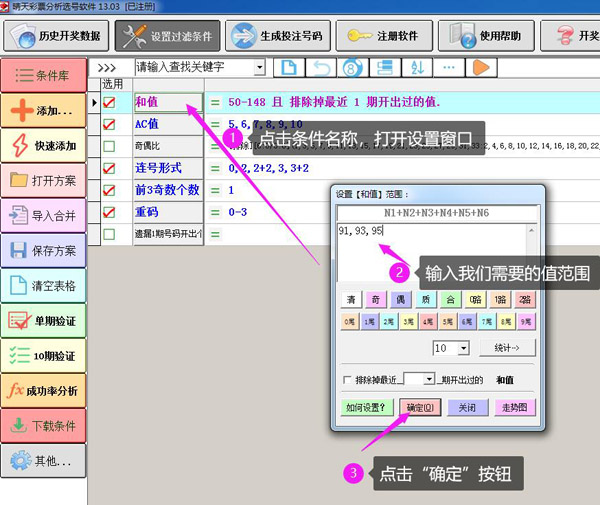Image resolution: width=600 pixels, height=505 pixels.
Task: Tick the 排除掉最近 checkbox in dialog
Action: tap(346, 380)
